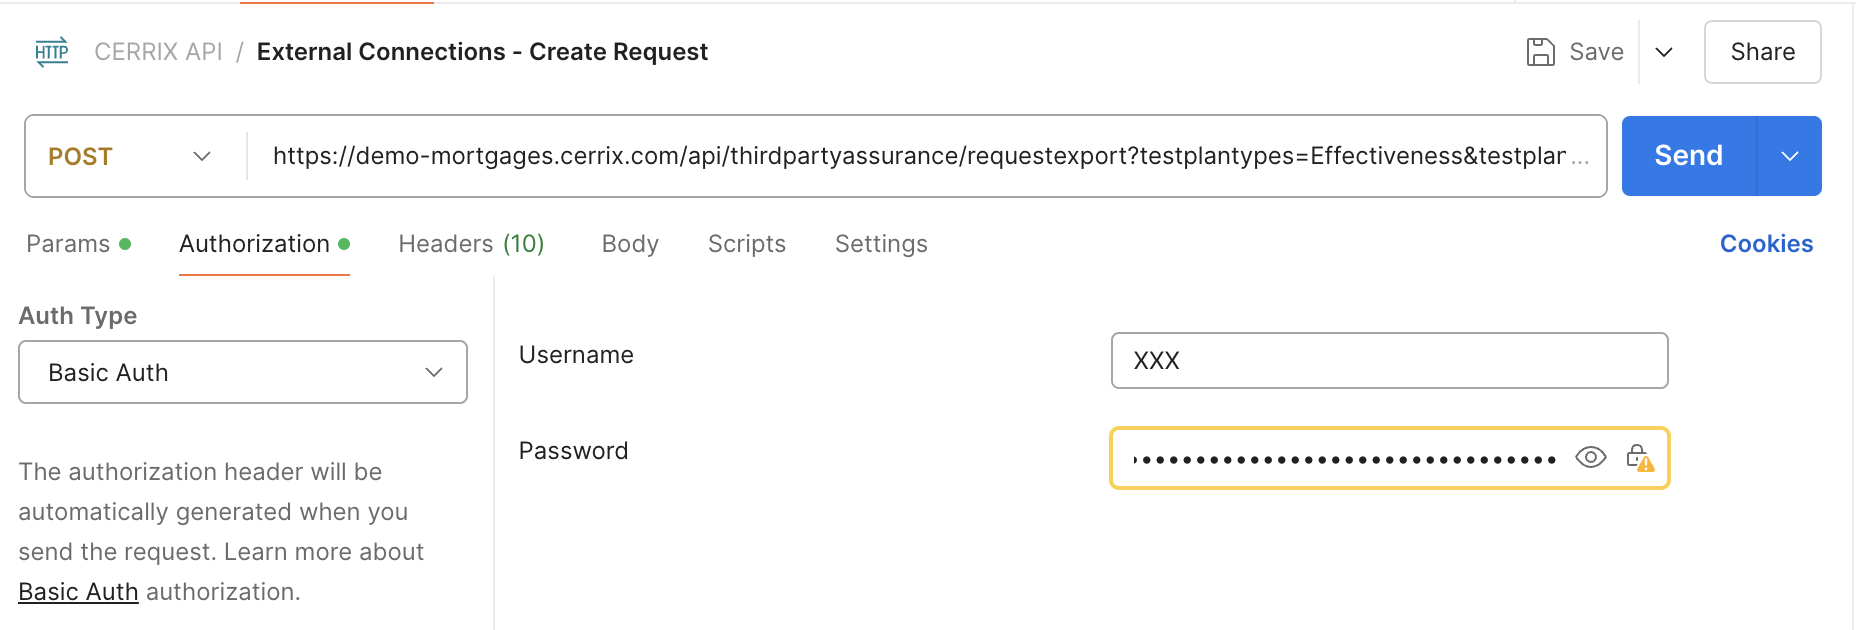Image resolution: width=1856 pixels, height=630 pixels.
Task: Open the Basic Auth type dropdown
Action: tap(243, 372)
